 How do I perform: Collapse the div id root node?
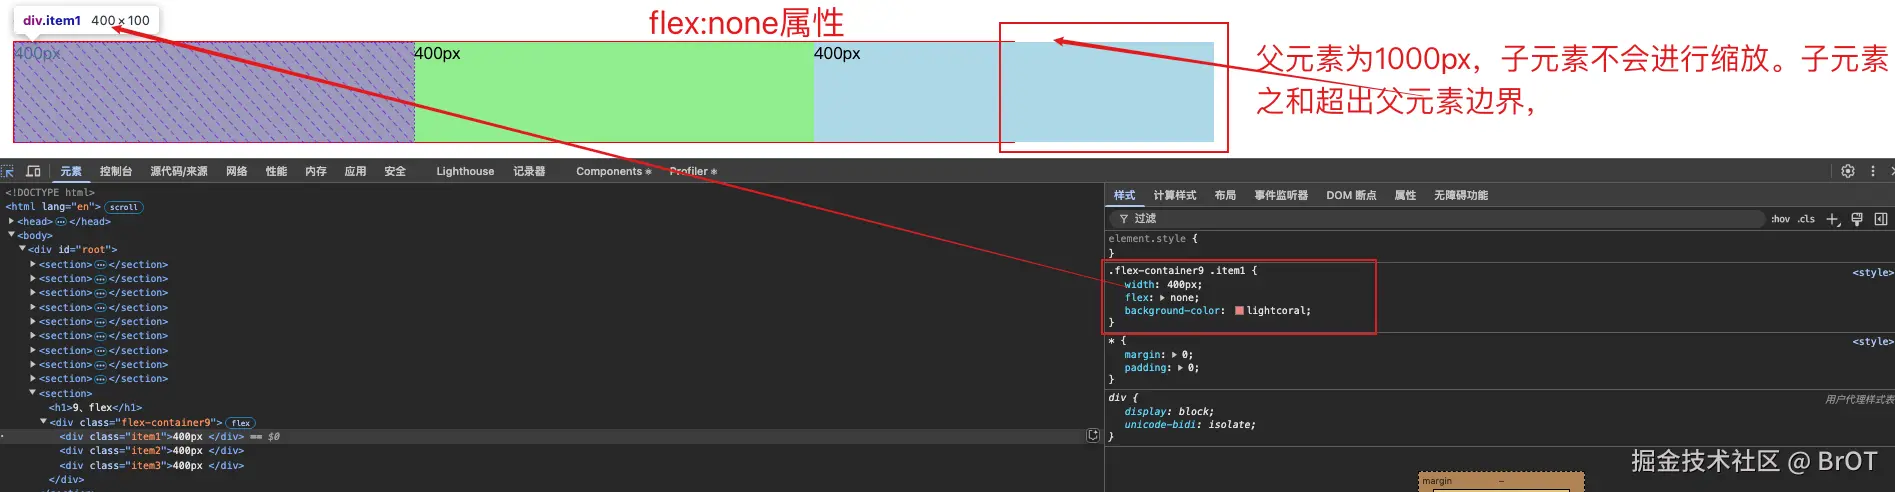22,249
